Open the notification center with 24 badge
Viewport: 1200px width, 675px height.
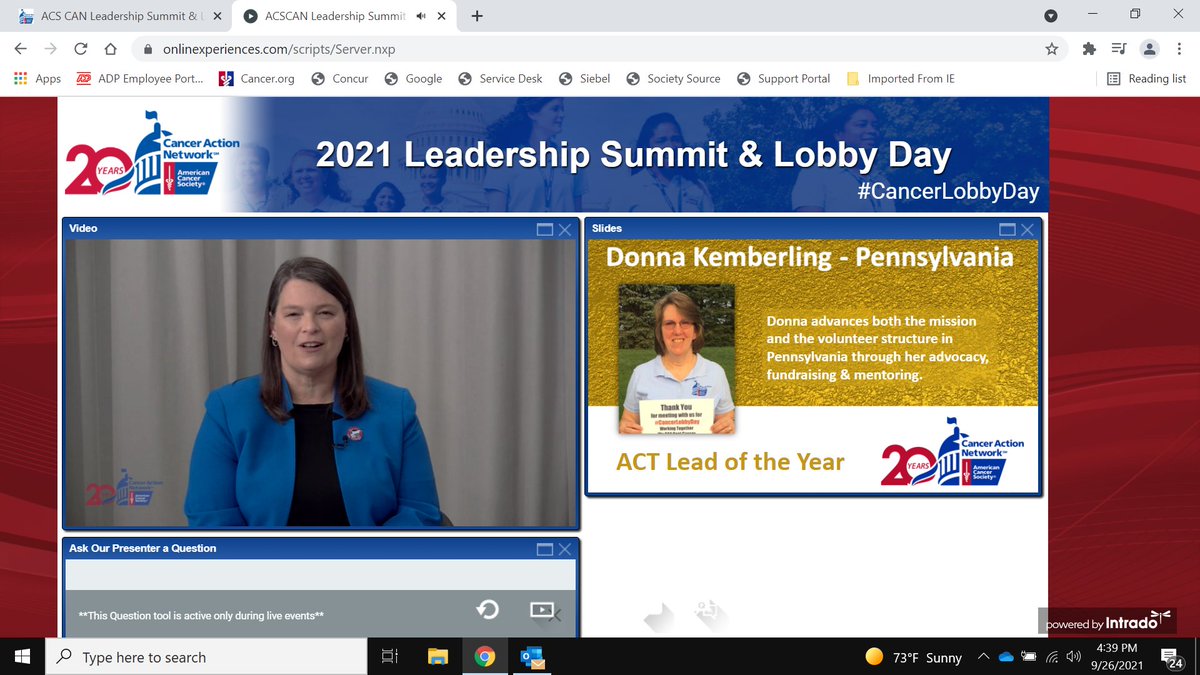(1173, 657)
